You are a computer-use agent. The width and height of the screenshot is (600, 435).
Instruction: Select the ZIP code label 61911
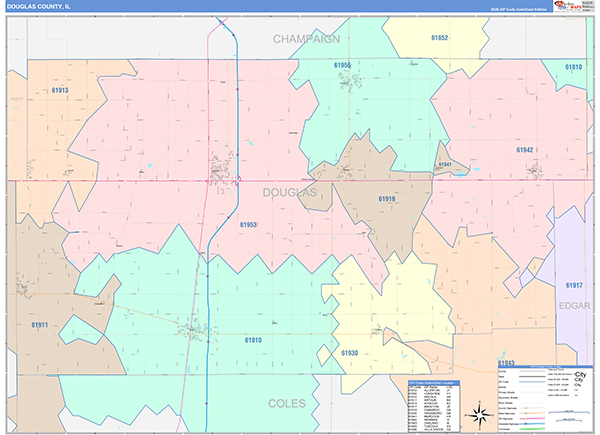point(39,325)
